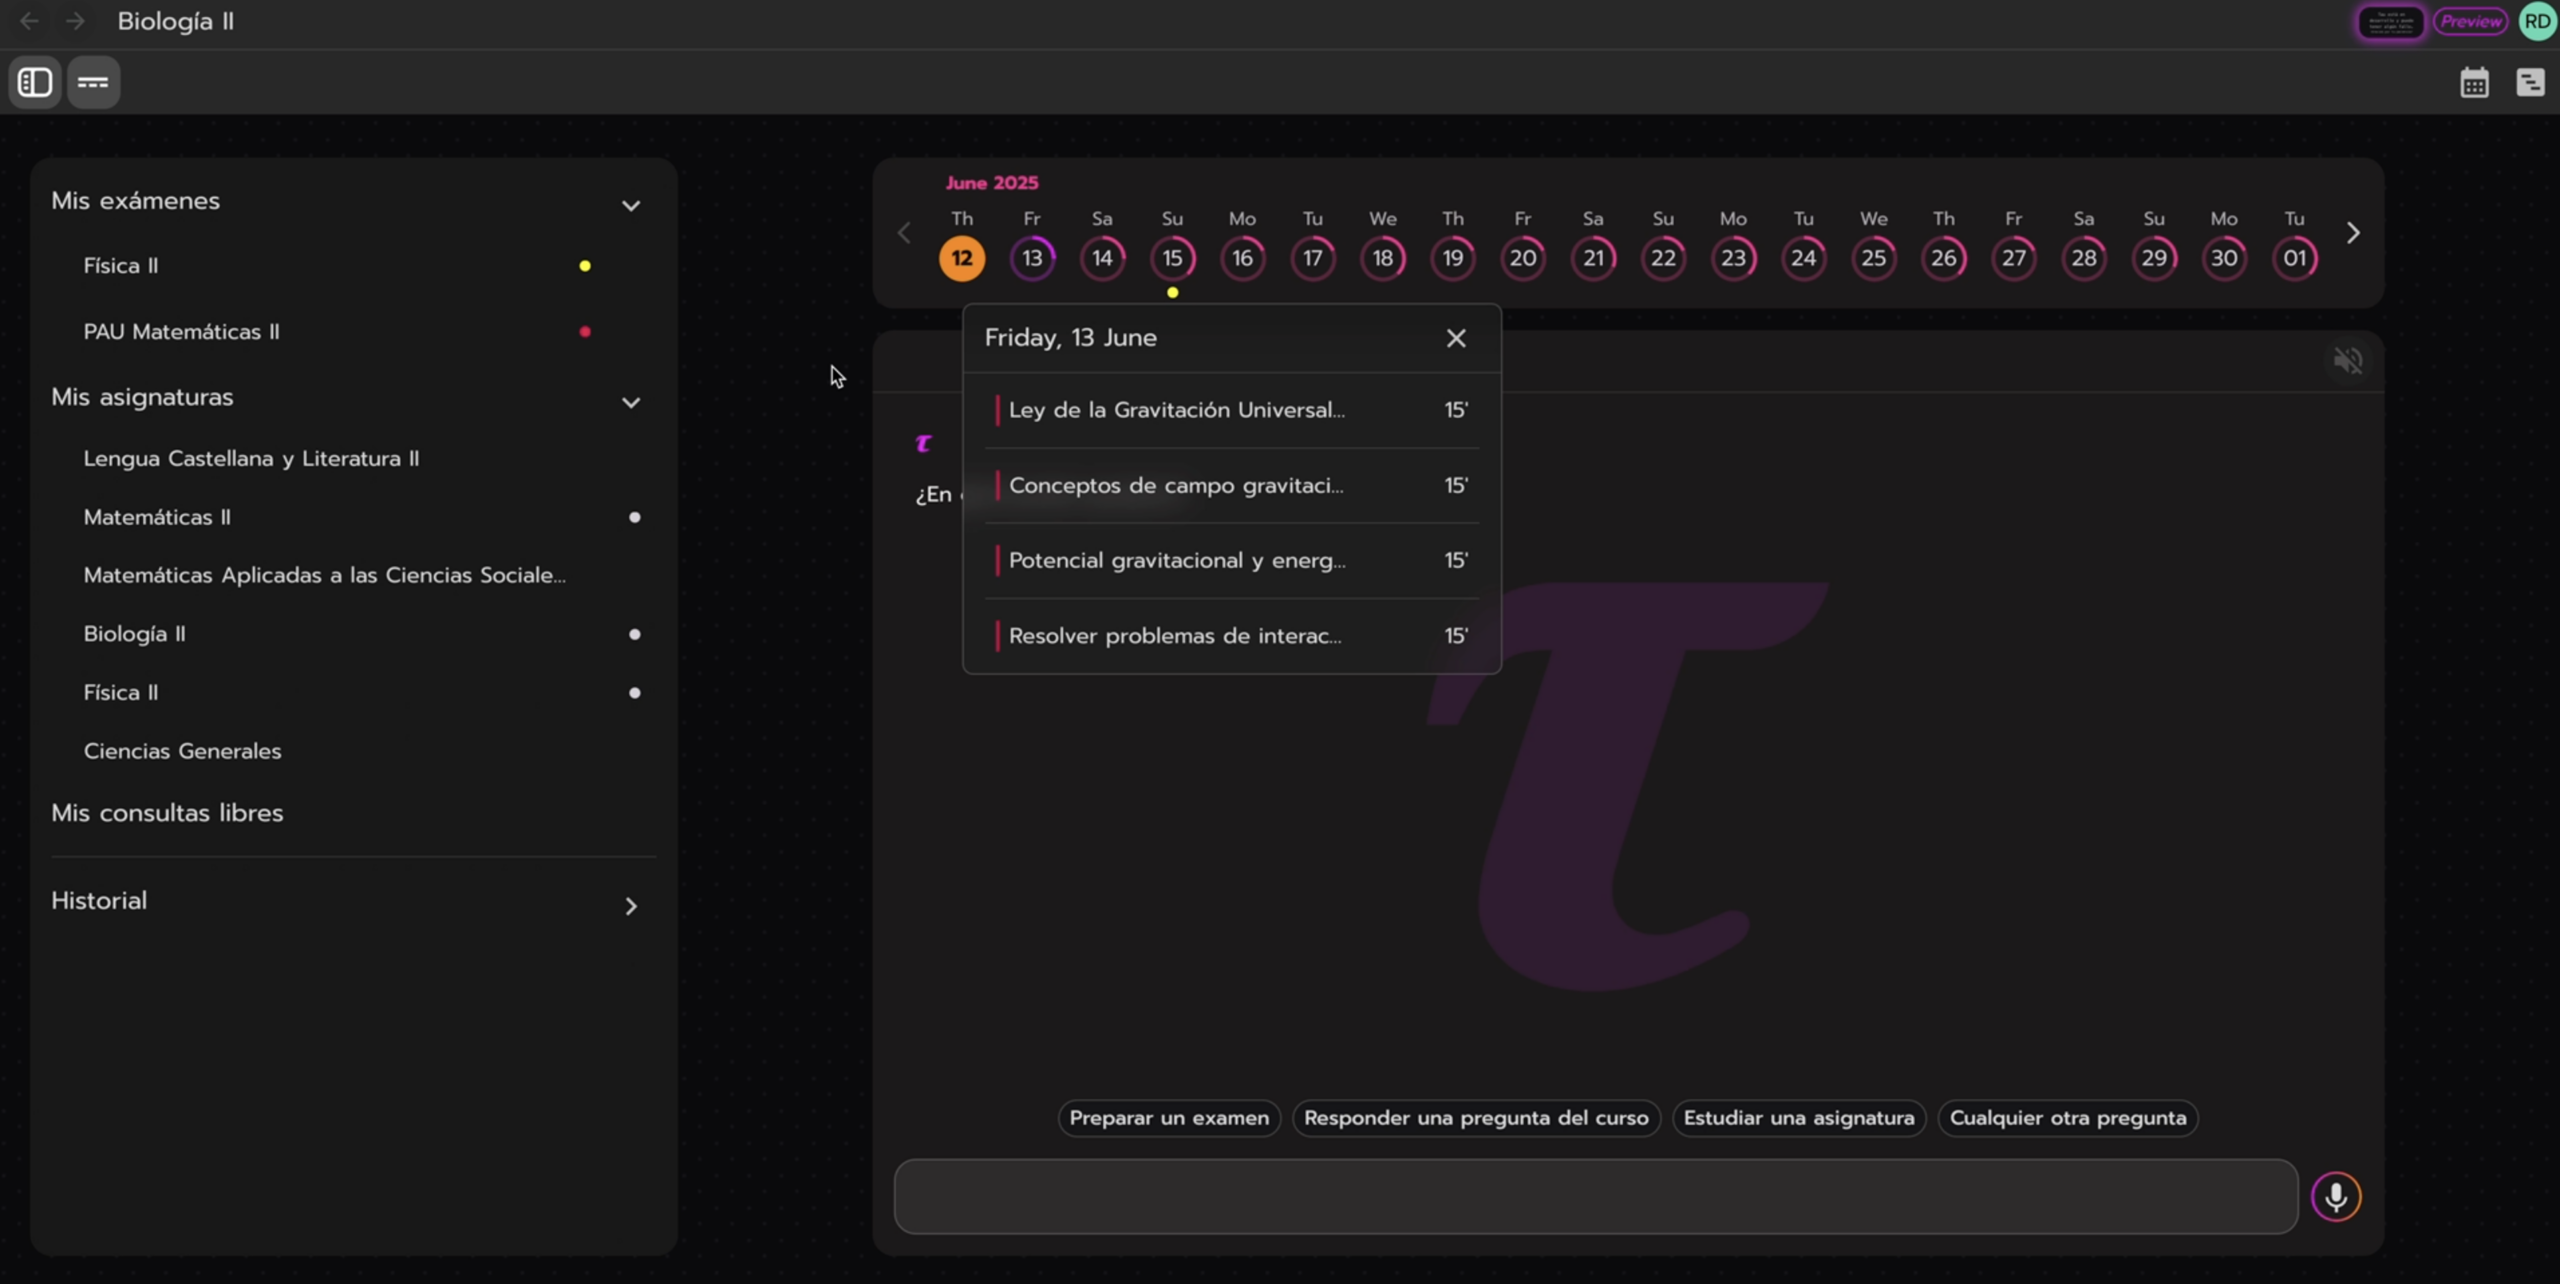Click the Preview badge
2560x1284 pixels.
2470,21
